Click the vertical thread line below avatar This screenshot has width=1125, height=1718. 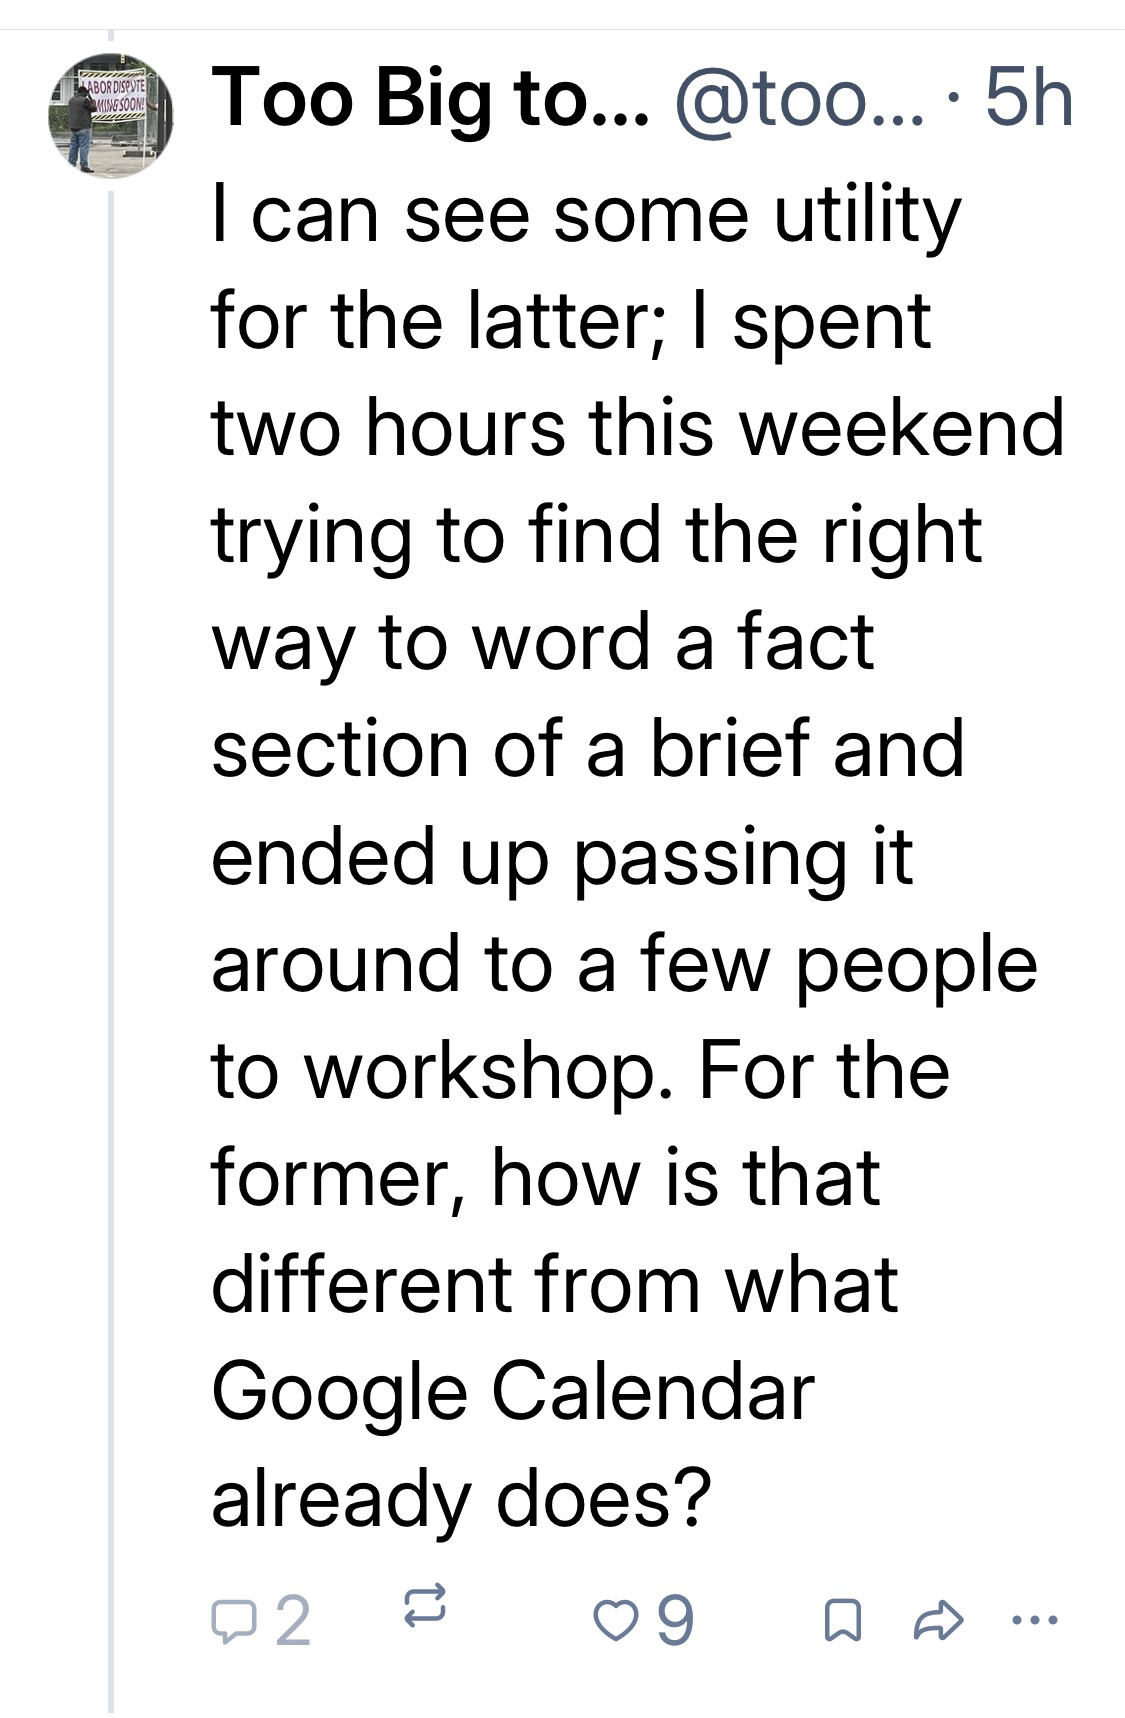112,900
